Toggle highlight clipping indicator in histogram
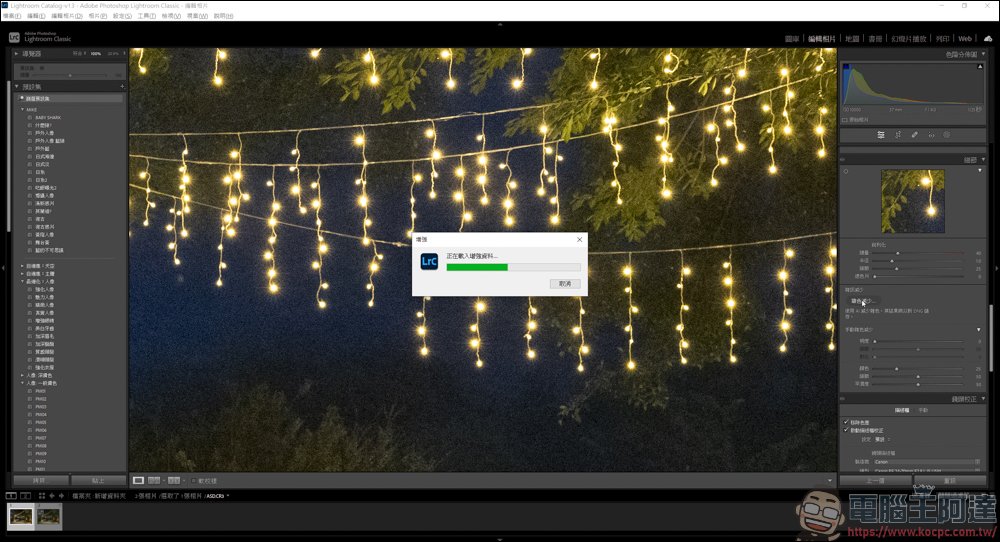Image resolution: width=1000 pixels, height=542 pixels. point(980,66)
